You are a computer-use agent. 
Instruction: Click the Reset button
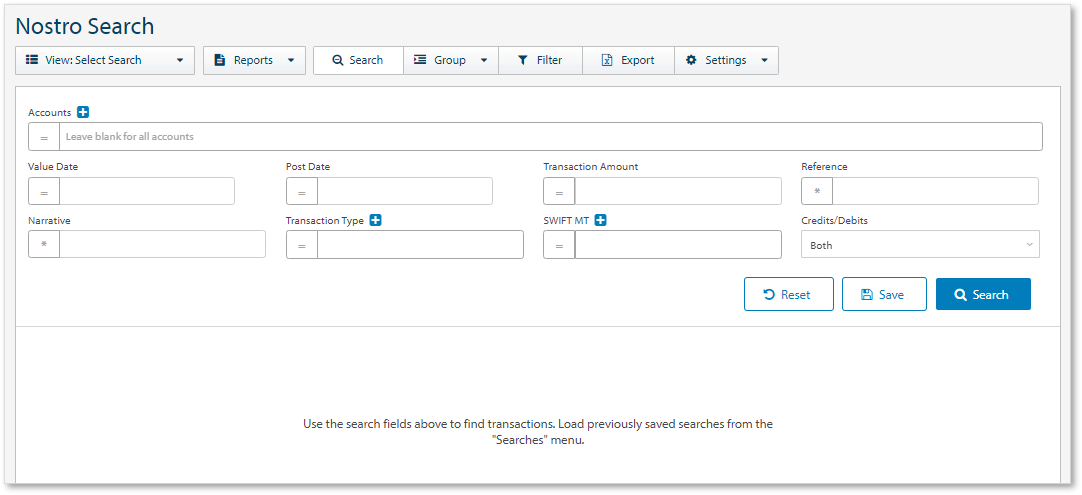coord(788,295)
